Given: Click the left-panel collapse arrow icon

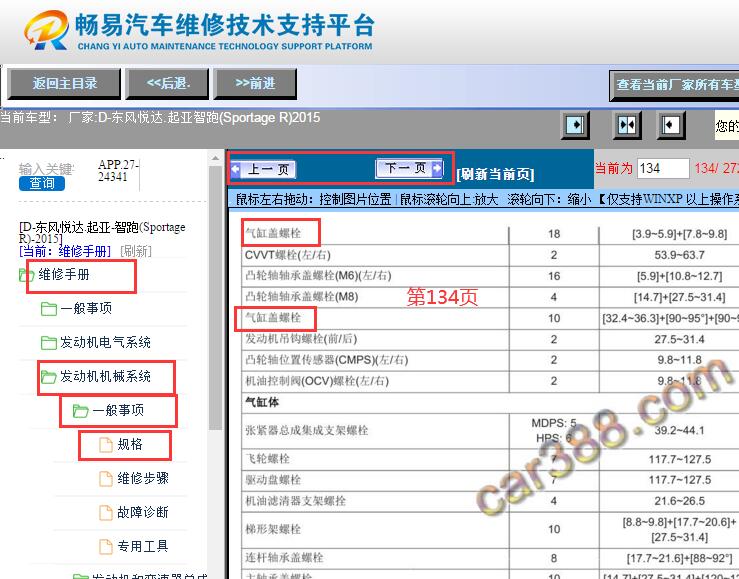Looking at the screenshot, I should click(575, 125).
